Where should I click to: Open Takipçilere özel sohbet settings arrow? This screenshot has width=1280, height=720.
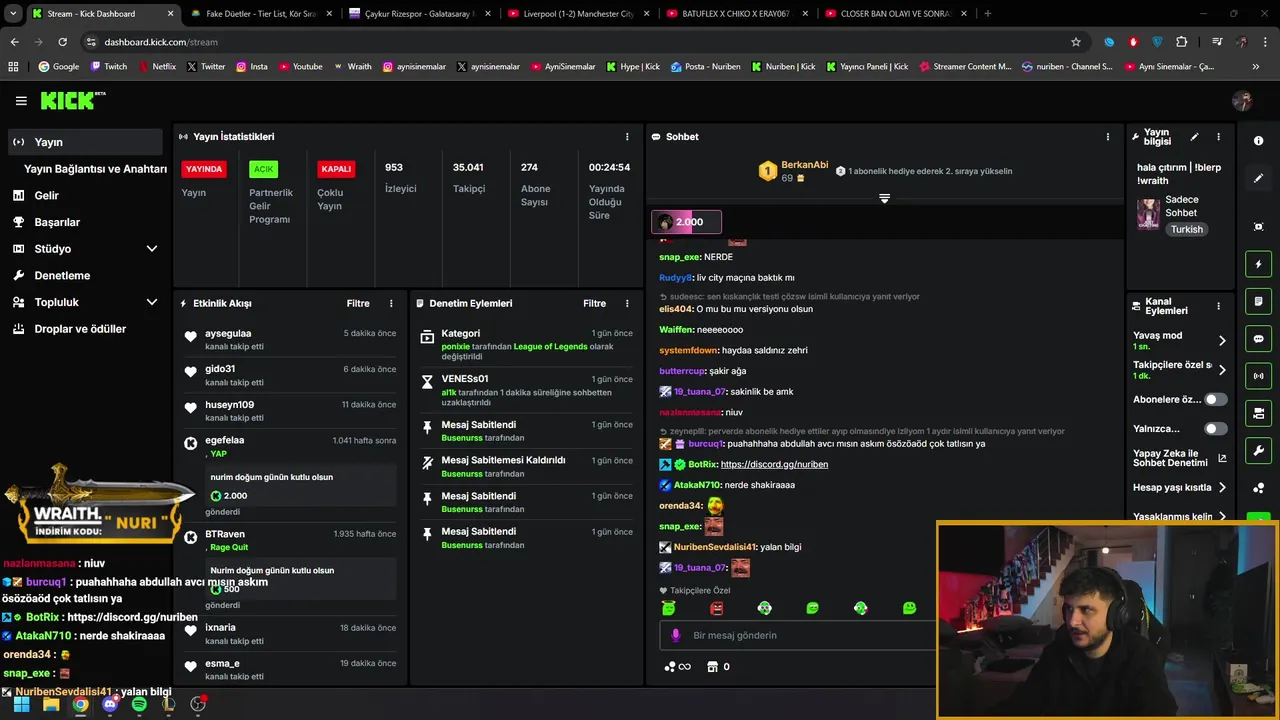tap(1222, 370)
